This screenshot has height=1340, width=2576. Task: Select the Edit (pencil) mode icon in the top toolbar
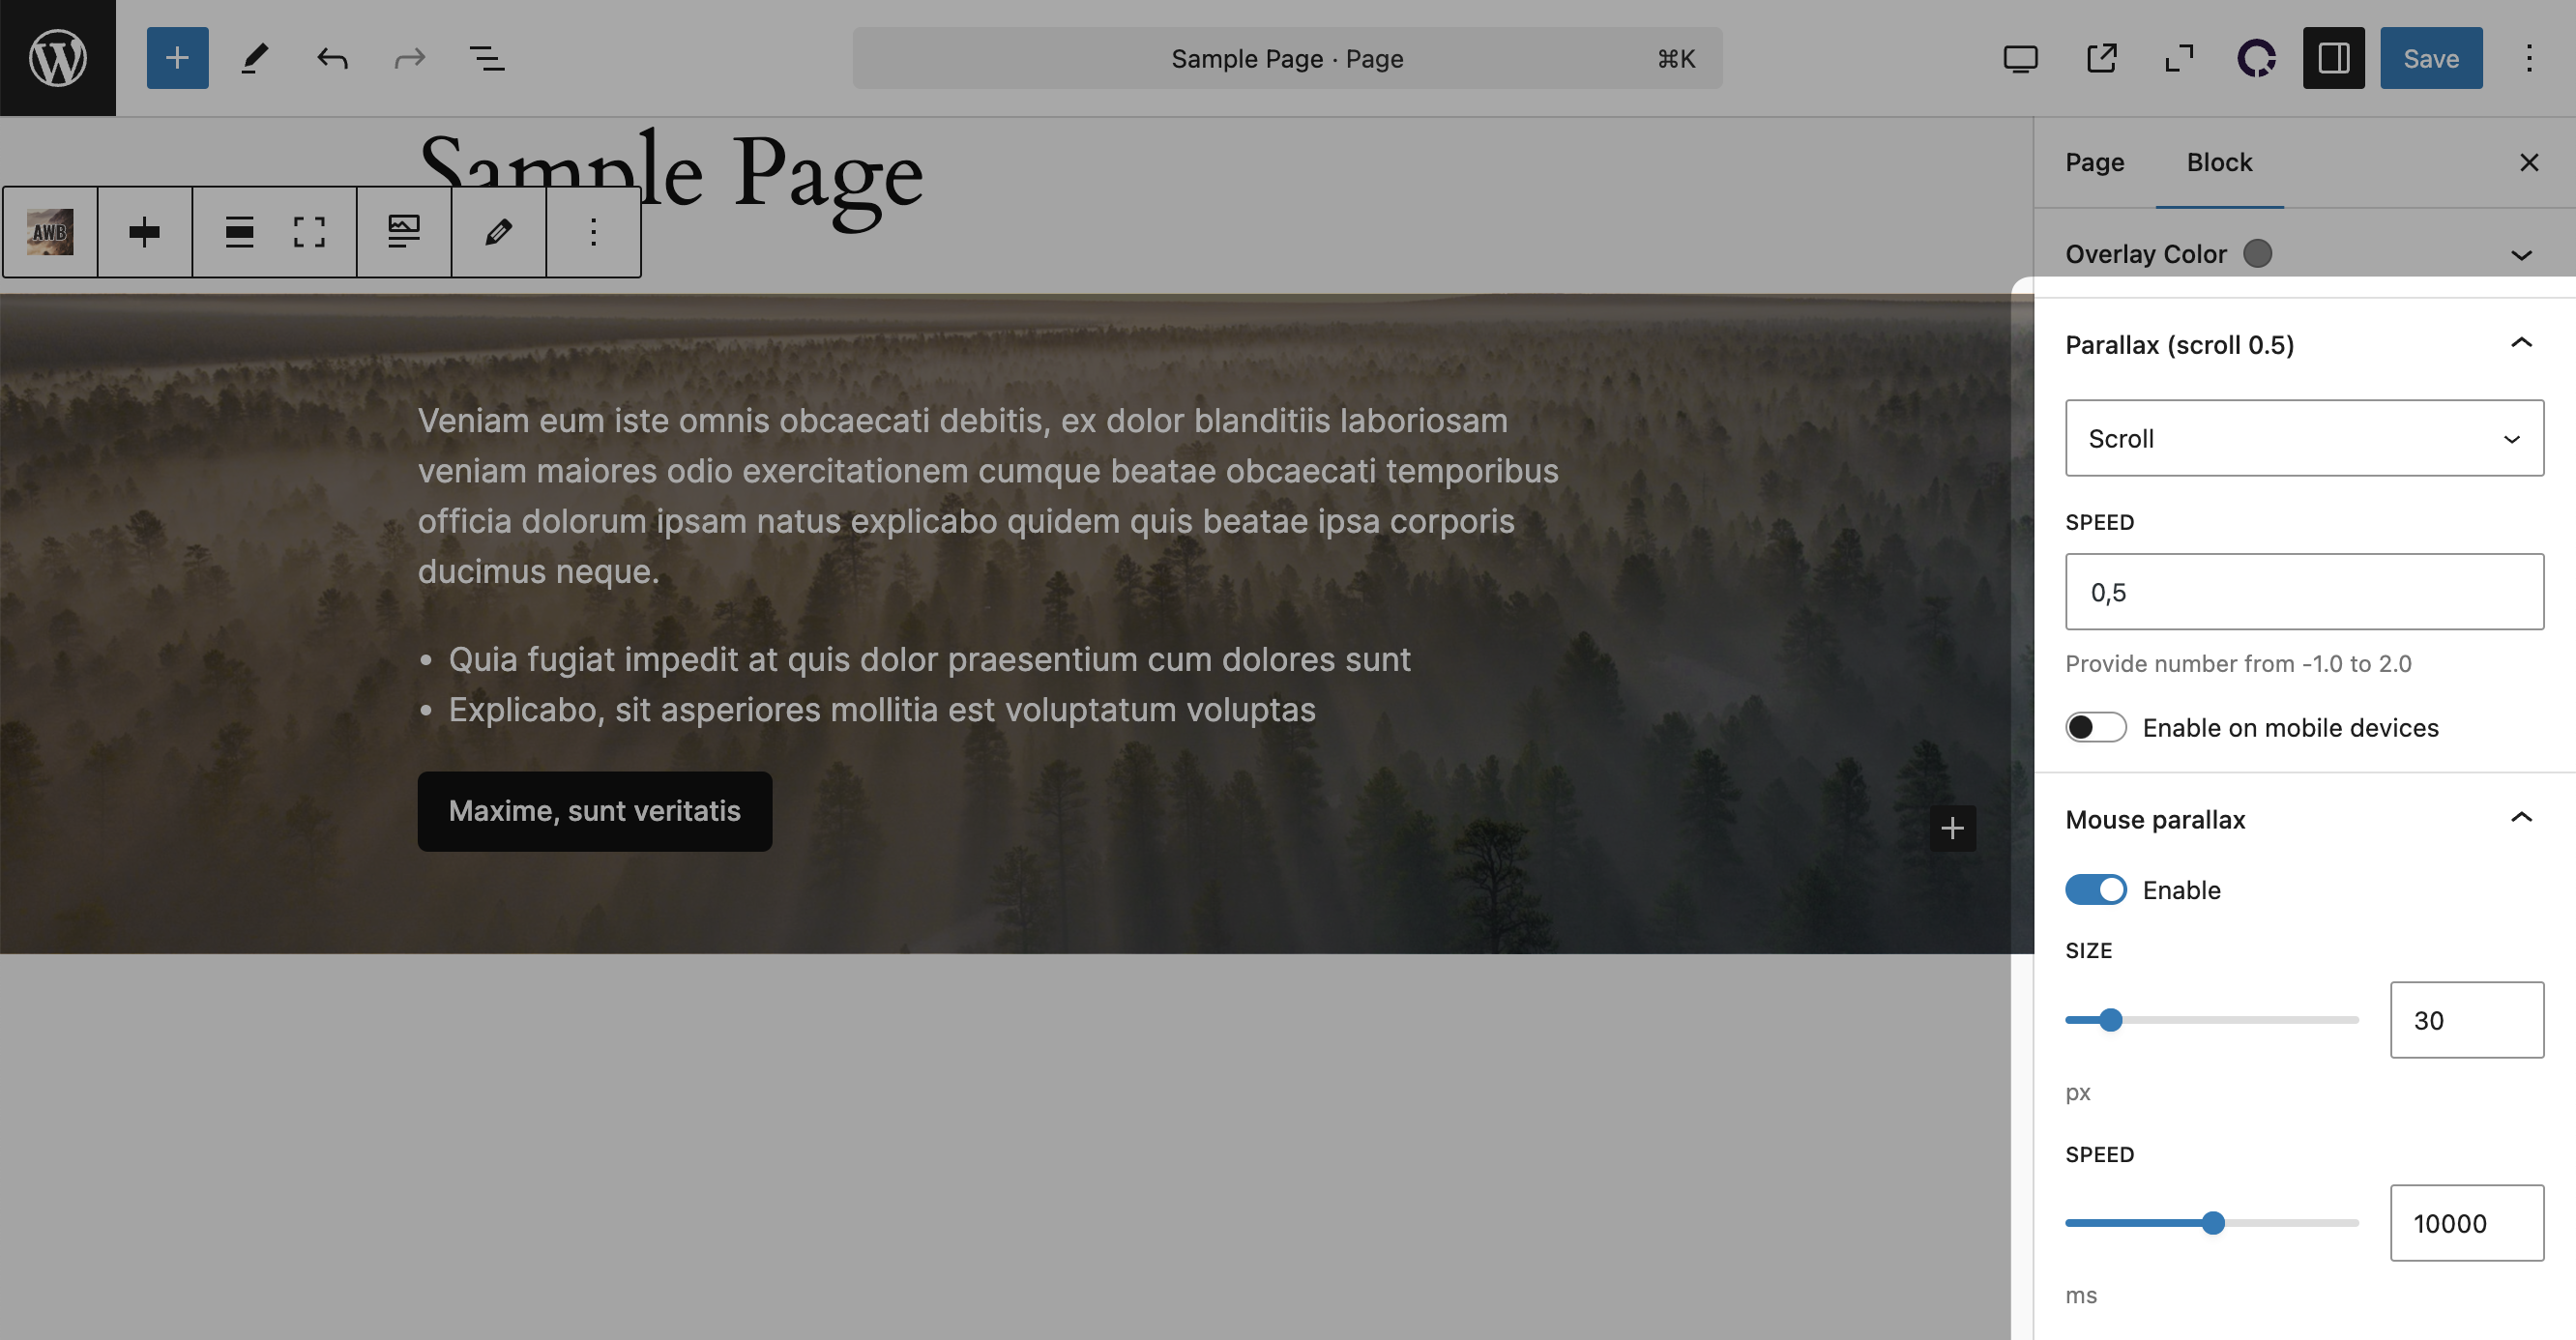tap(253, 57)
